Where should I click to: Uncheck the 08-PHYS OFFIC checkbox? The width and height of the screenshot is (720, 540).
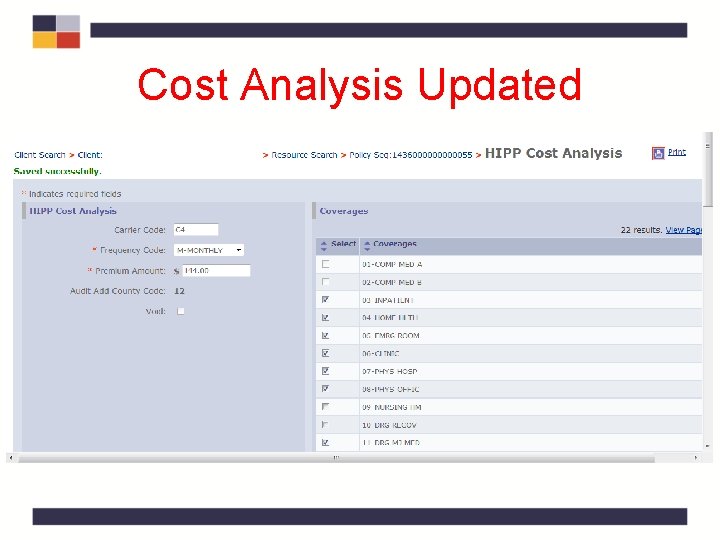point(326,389)
